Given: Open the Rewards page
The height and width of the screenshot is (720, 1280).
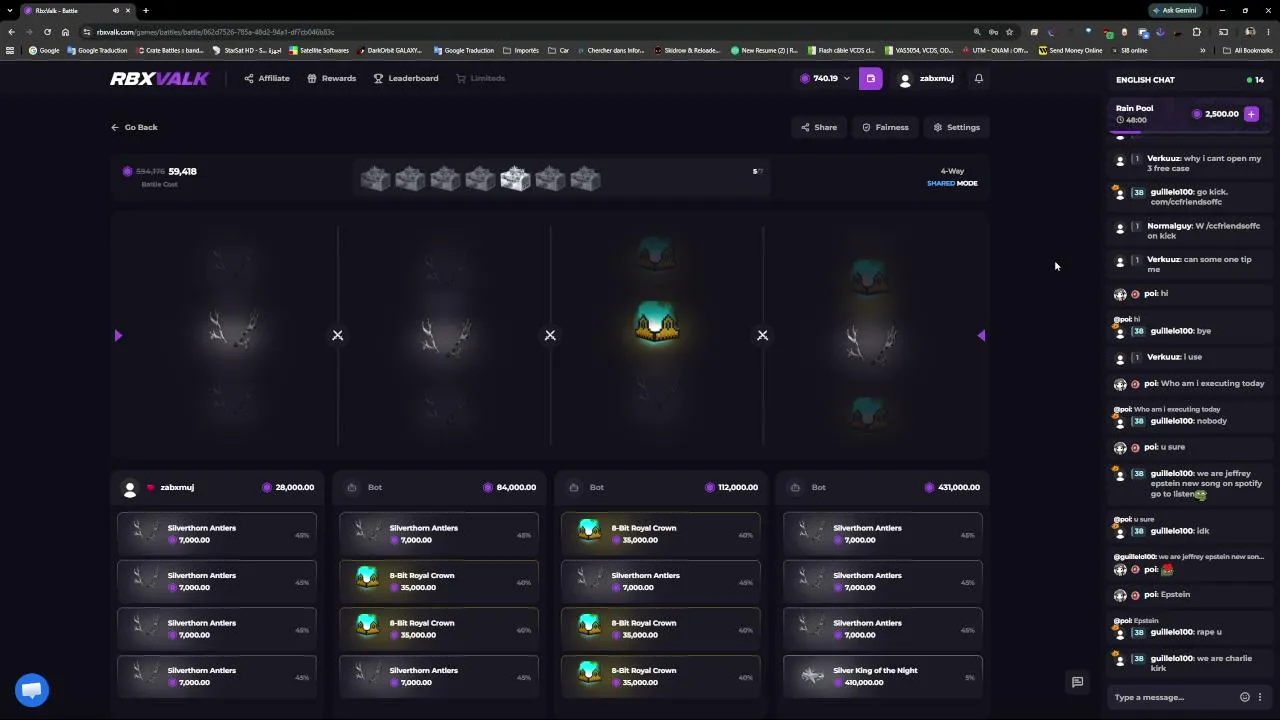Looking at the screenshot, I should pyautogui.click(x=332, y=78).
